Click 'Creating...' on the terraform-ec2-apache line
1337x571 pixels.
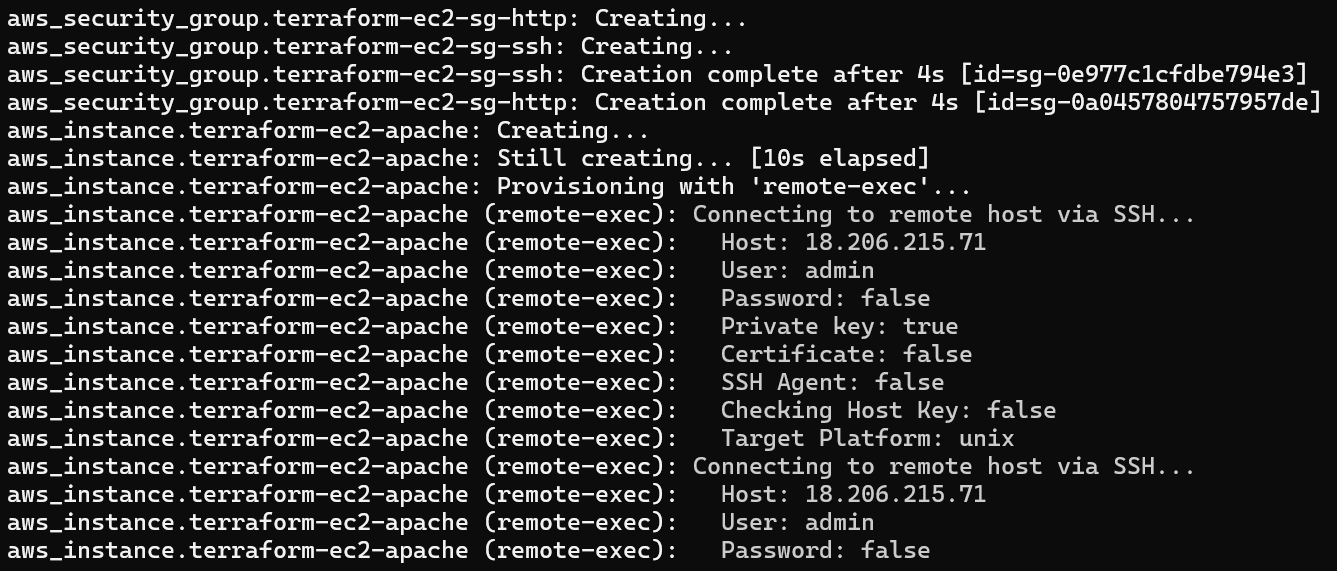tap(573, 131)
